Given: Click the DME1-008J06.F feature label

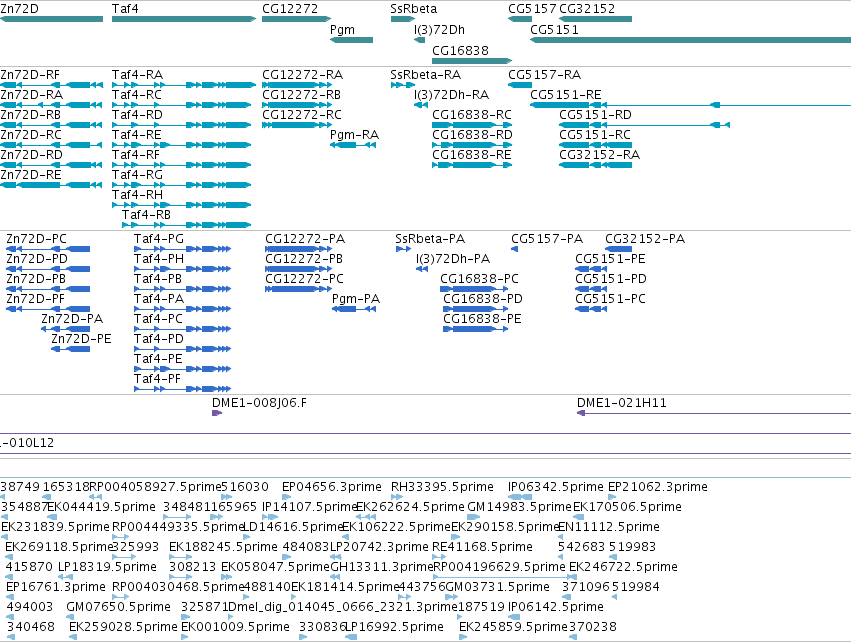Looking at the screenshot, I should click(259, 403).
